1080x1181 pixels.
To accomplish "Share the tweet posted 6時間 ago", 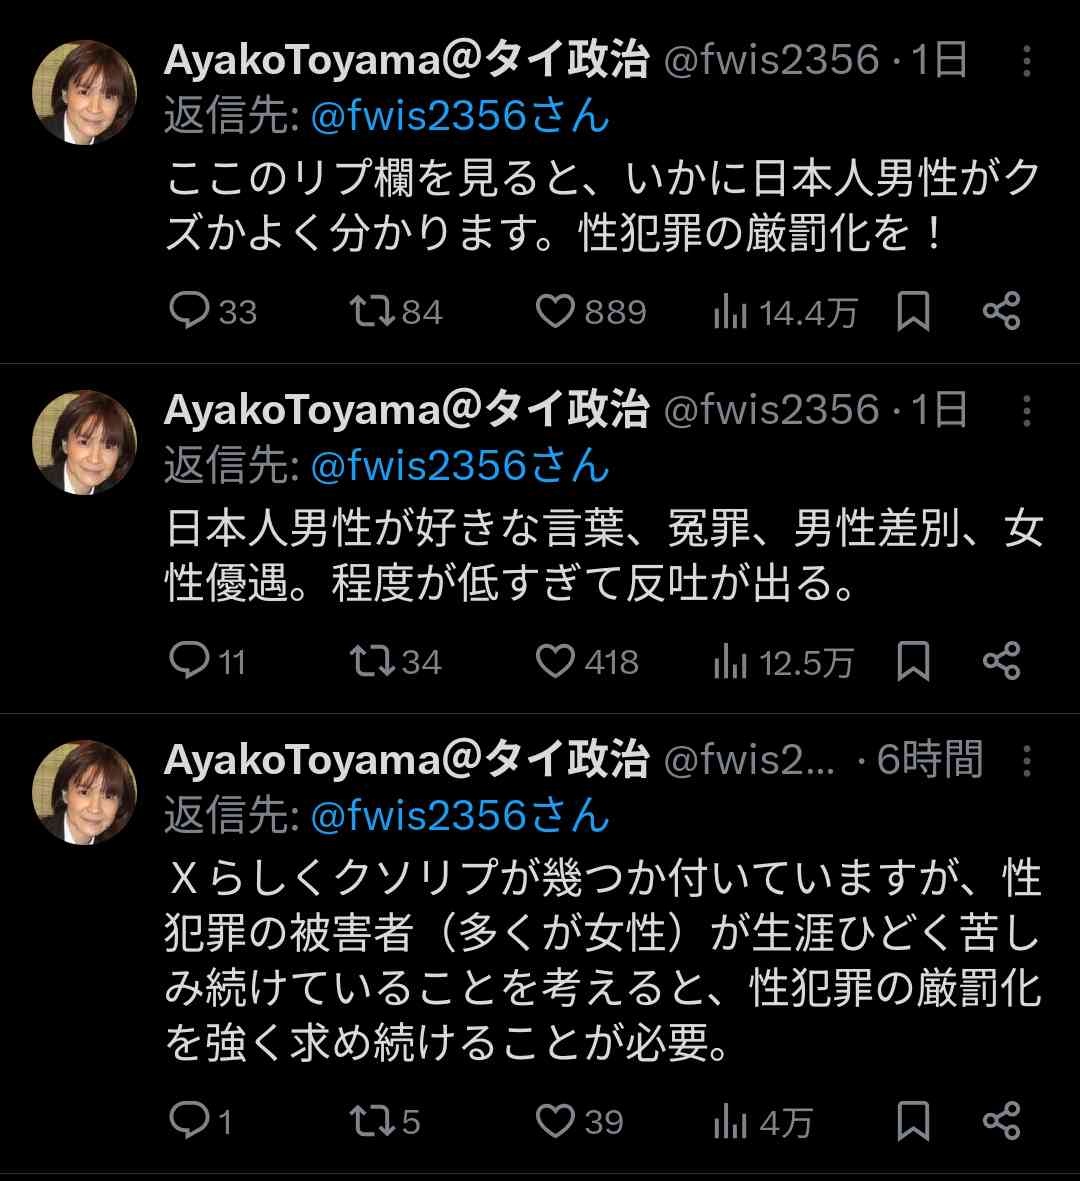I will point(1001,1121).
